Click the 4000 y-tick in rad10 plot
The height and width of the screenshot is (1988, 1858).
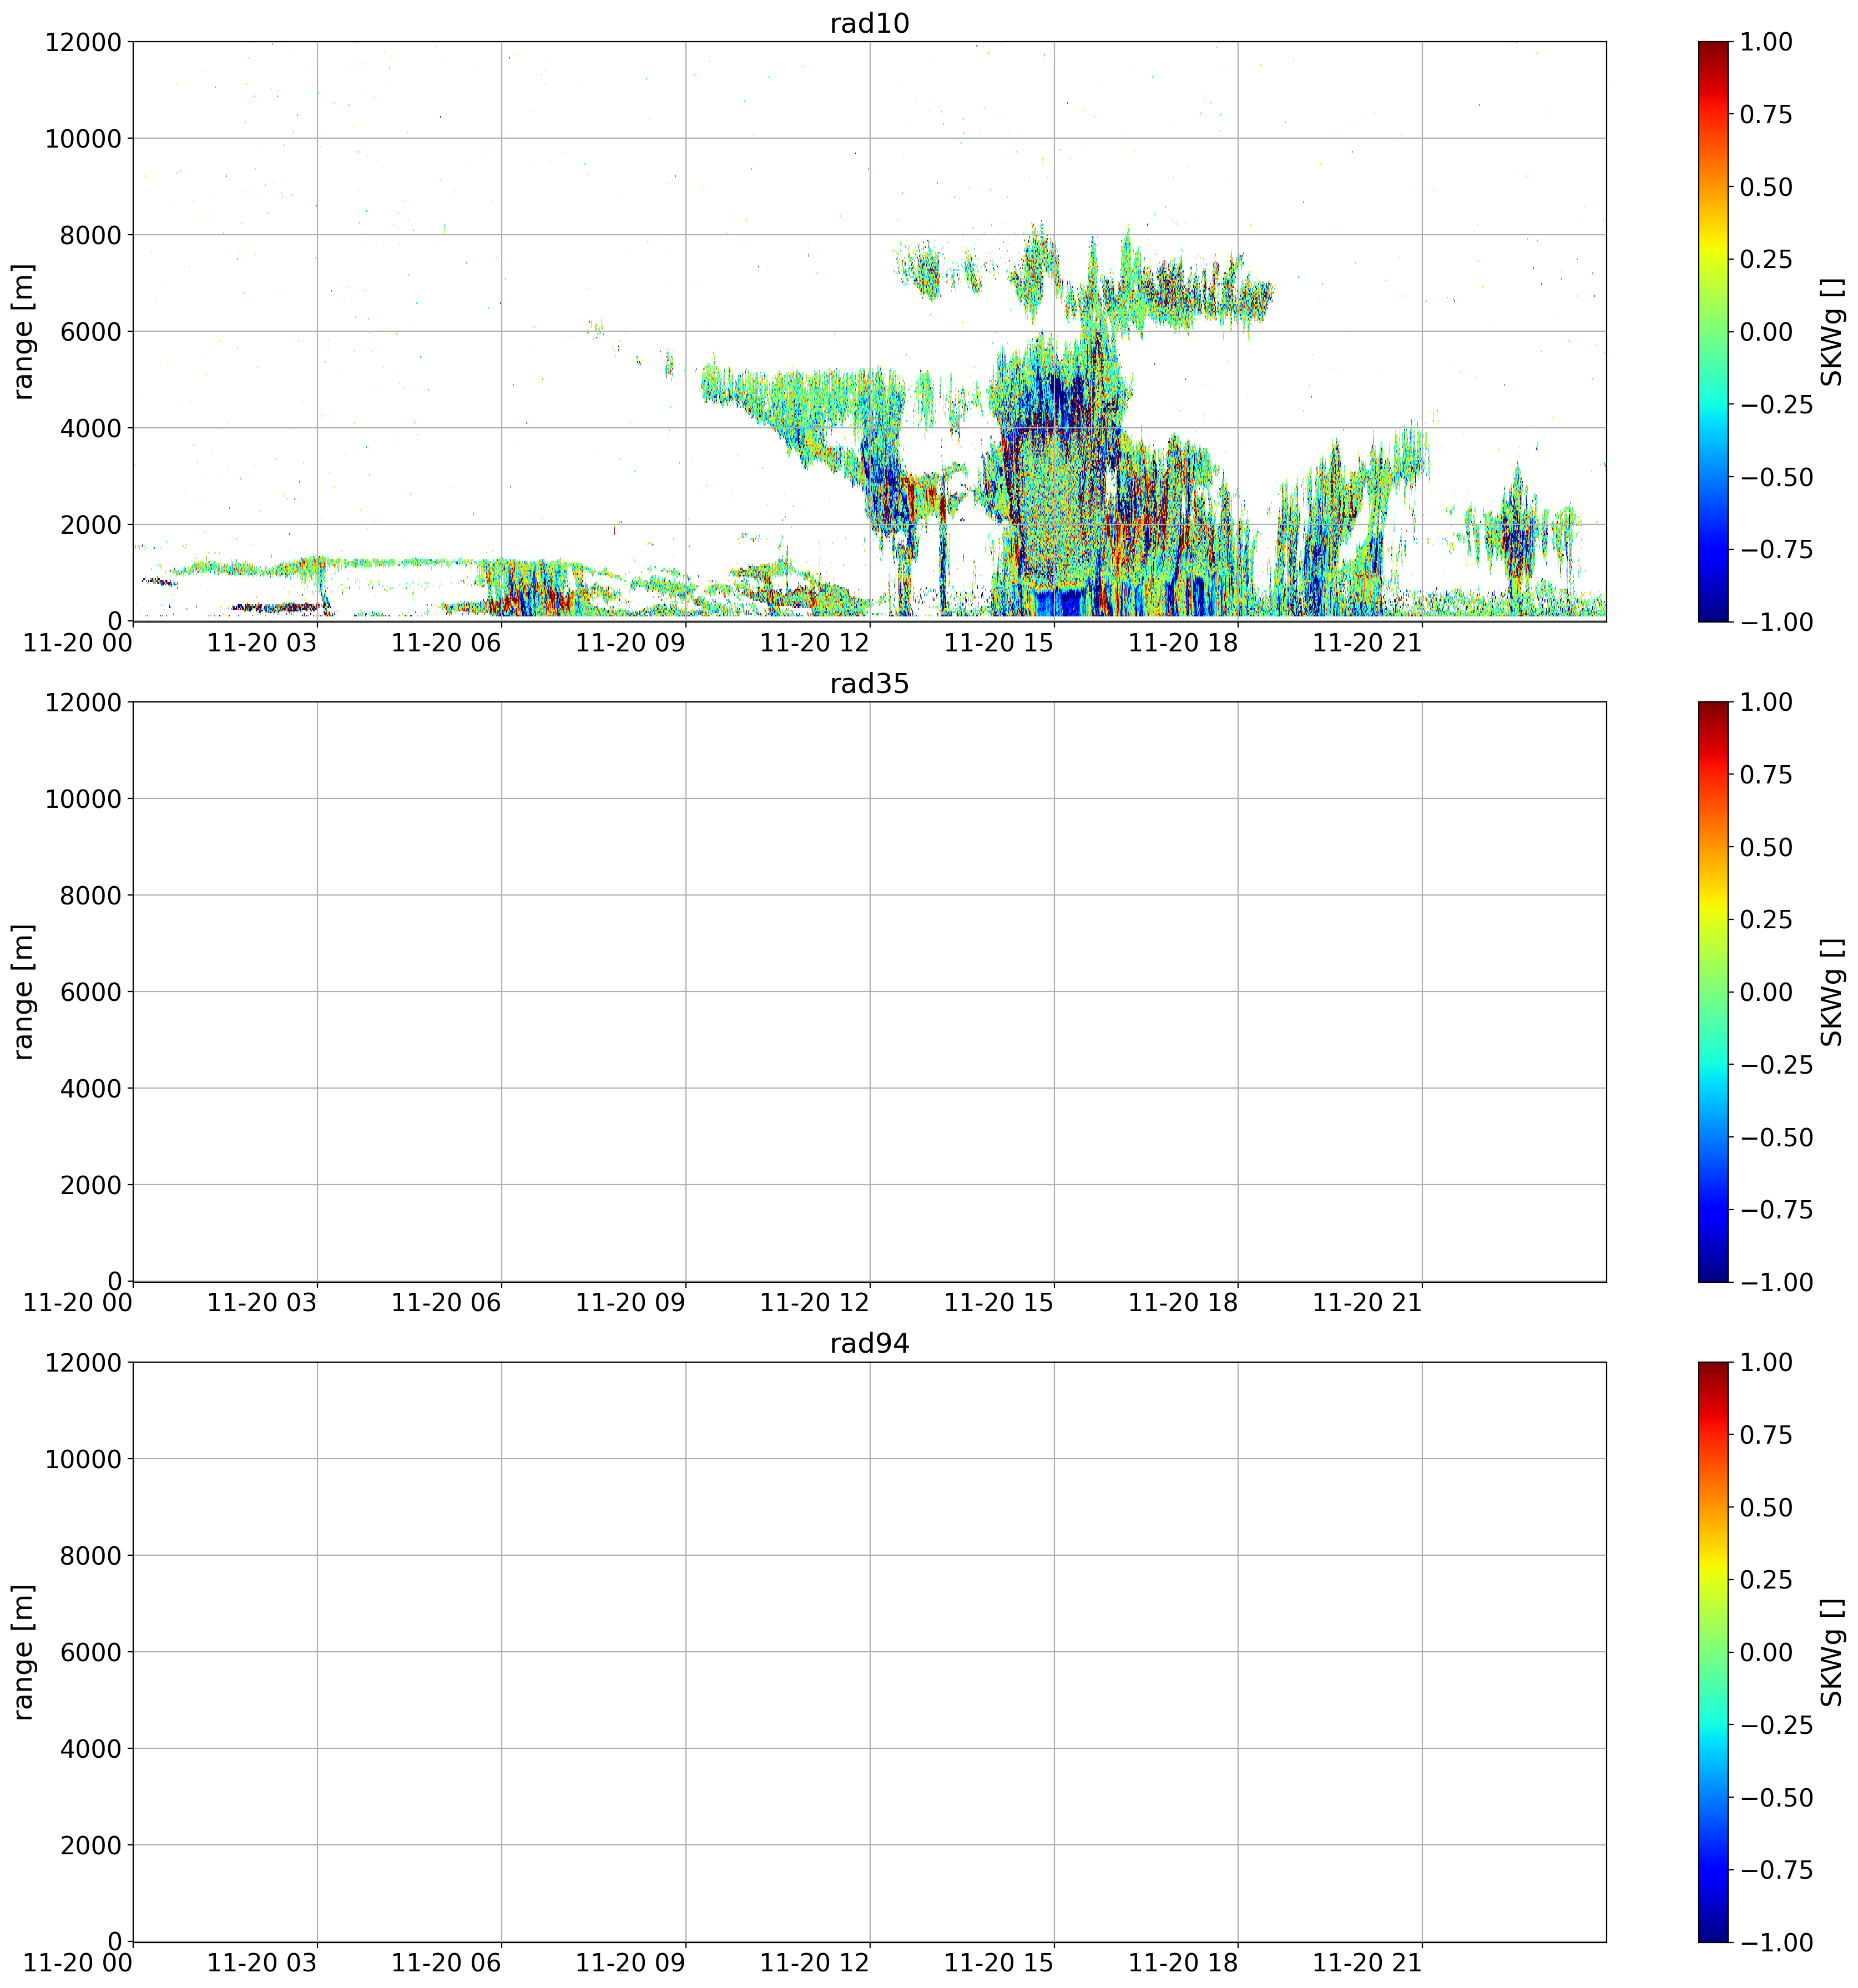(x=90, y=428)
